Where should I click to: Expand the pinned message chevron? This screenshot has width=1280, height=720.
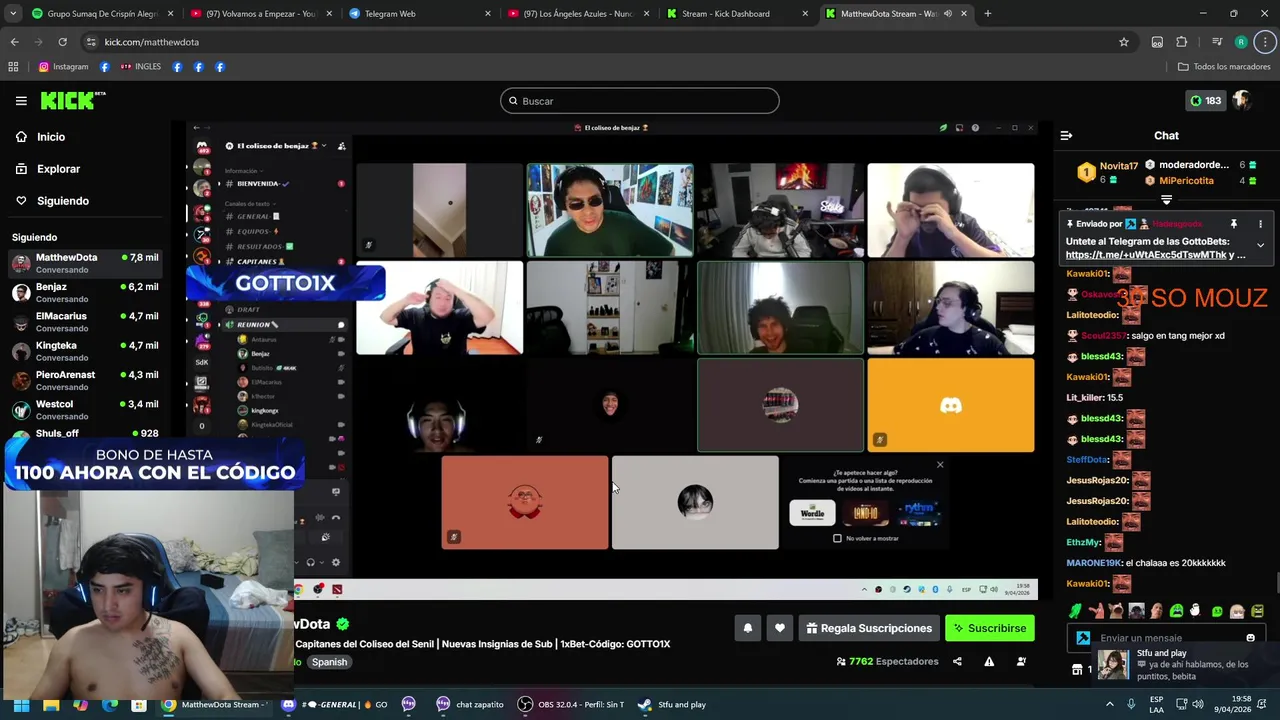coord(1260,245)
